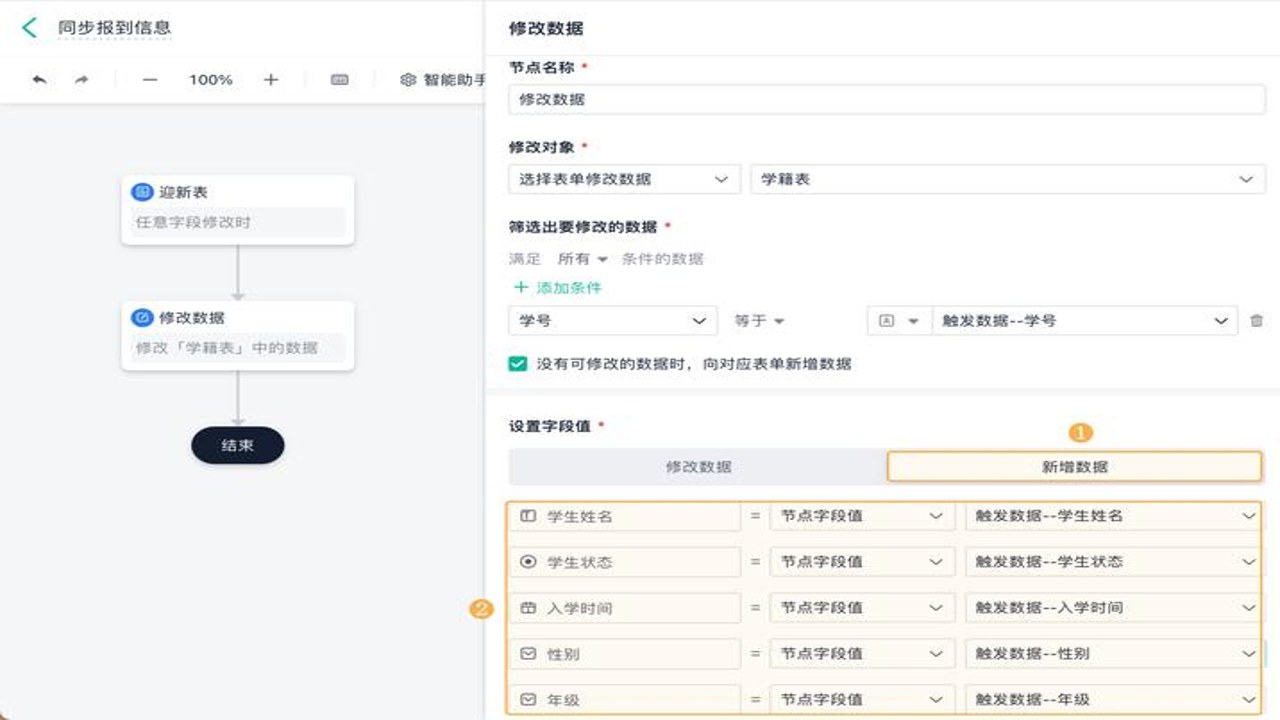Open the 智能助手 assistant
Viewport: 1280px width, 720px height.
click(443, 80)
